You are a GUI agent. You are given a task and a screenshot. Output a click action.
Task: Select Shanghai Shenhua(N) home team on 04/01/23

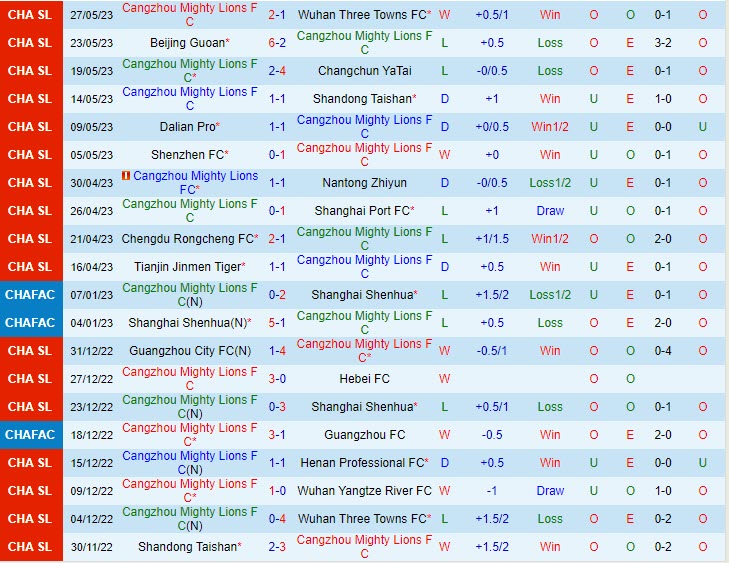pos(187,322)
